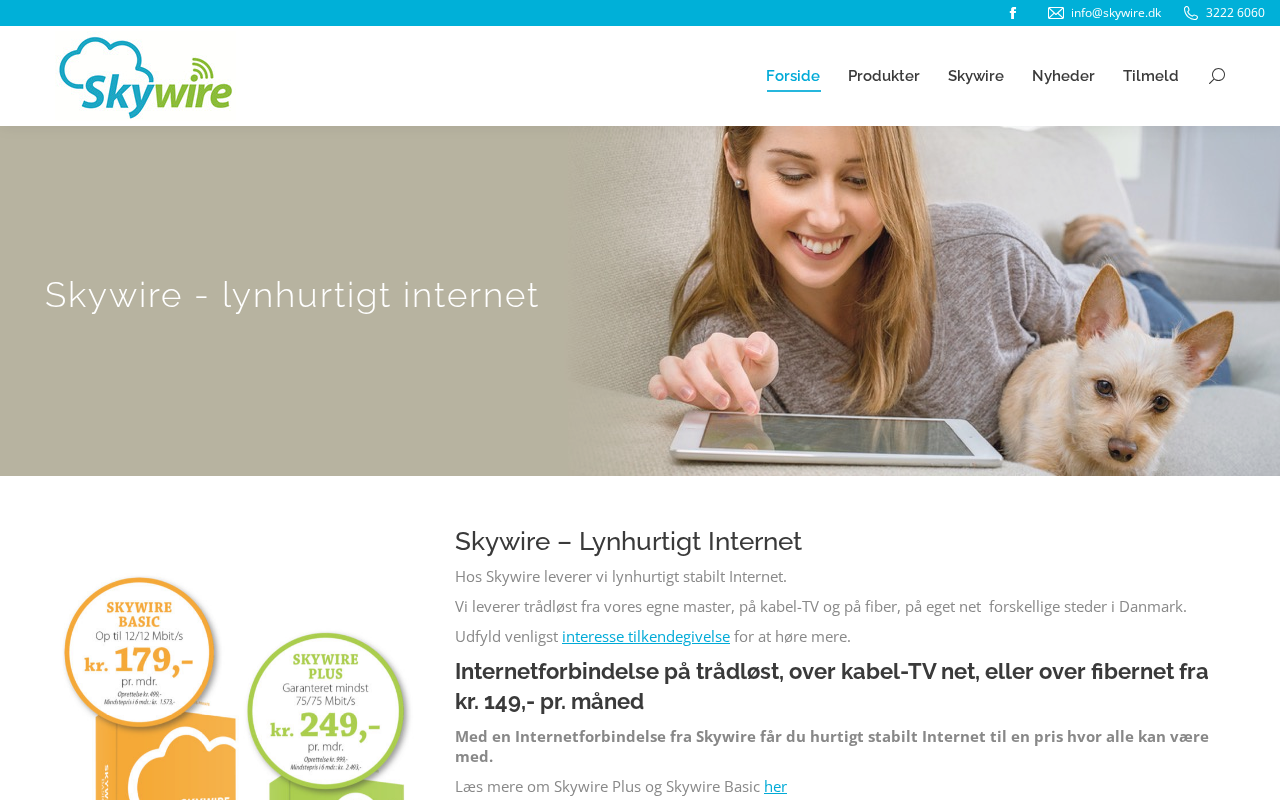Click the 'Skywire - lynhurtigt internet' banner title

[292, 295]
